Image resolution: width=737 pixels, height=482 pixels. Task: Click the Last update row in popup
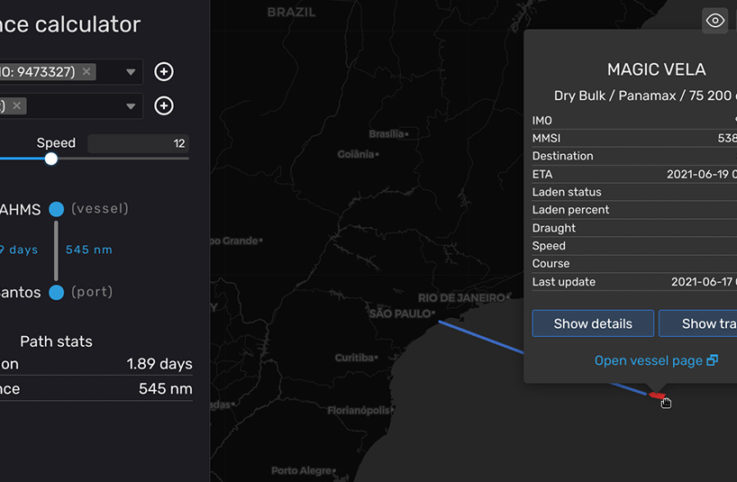coord(634,282)
